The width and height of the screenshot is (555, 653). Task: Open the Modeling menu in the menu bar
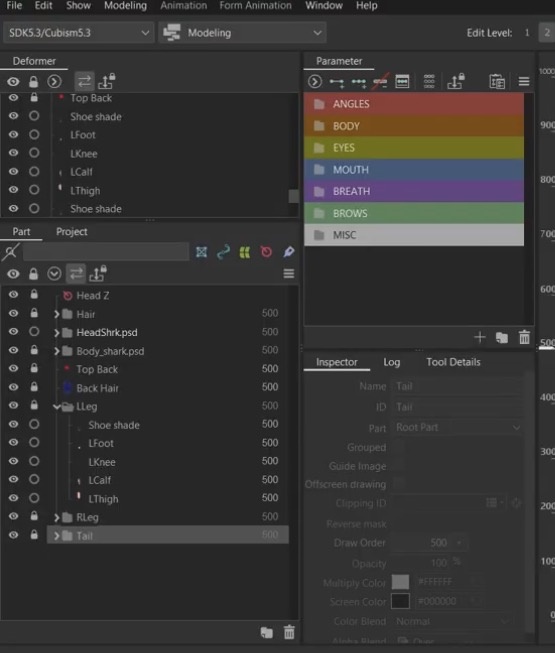[x=125, y=5]
